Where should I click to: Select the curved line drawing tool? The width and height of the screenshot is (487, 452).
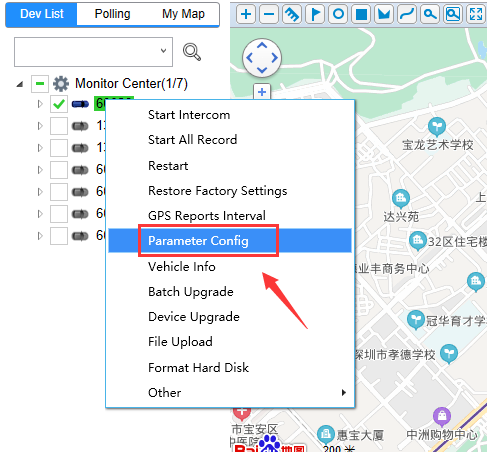[407, 14]
